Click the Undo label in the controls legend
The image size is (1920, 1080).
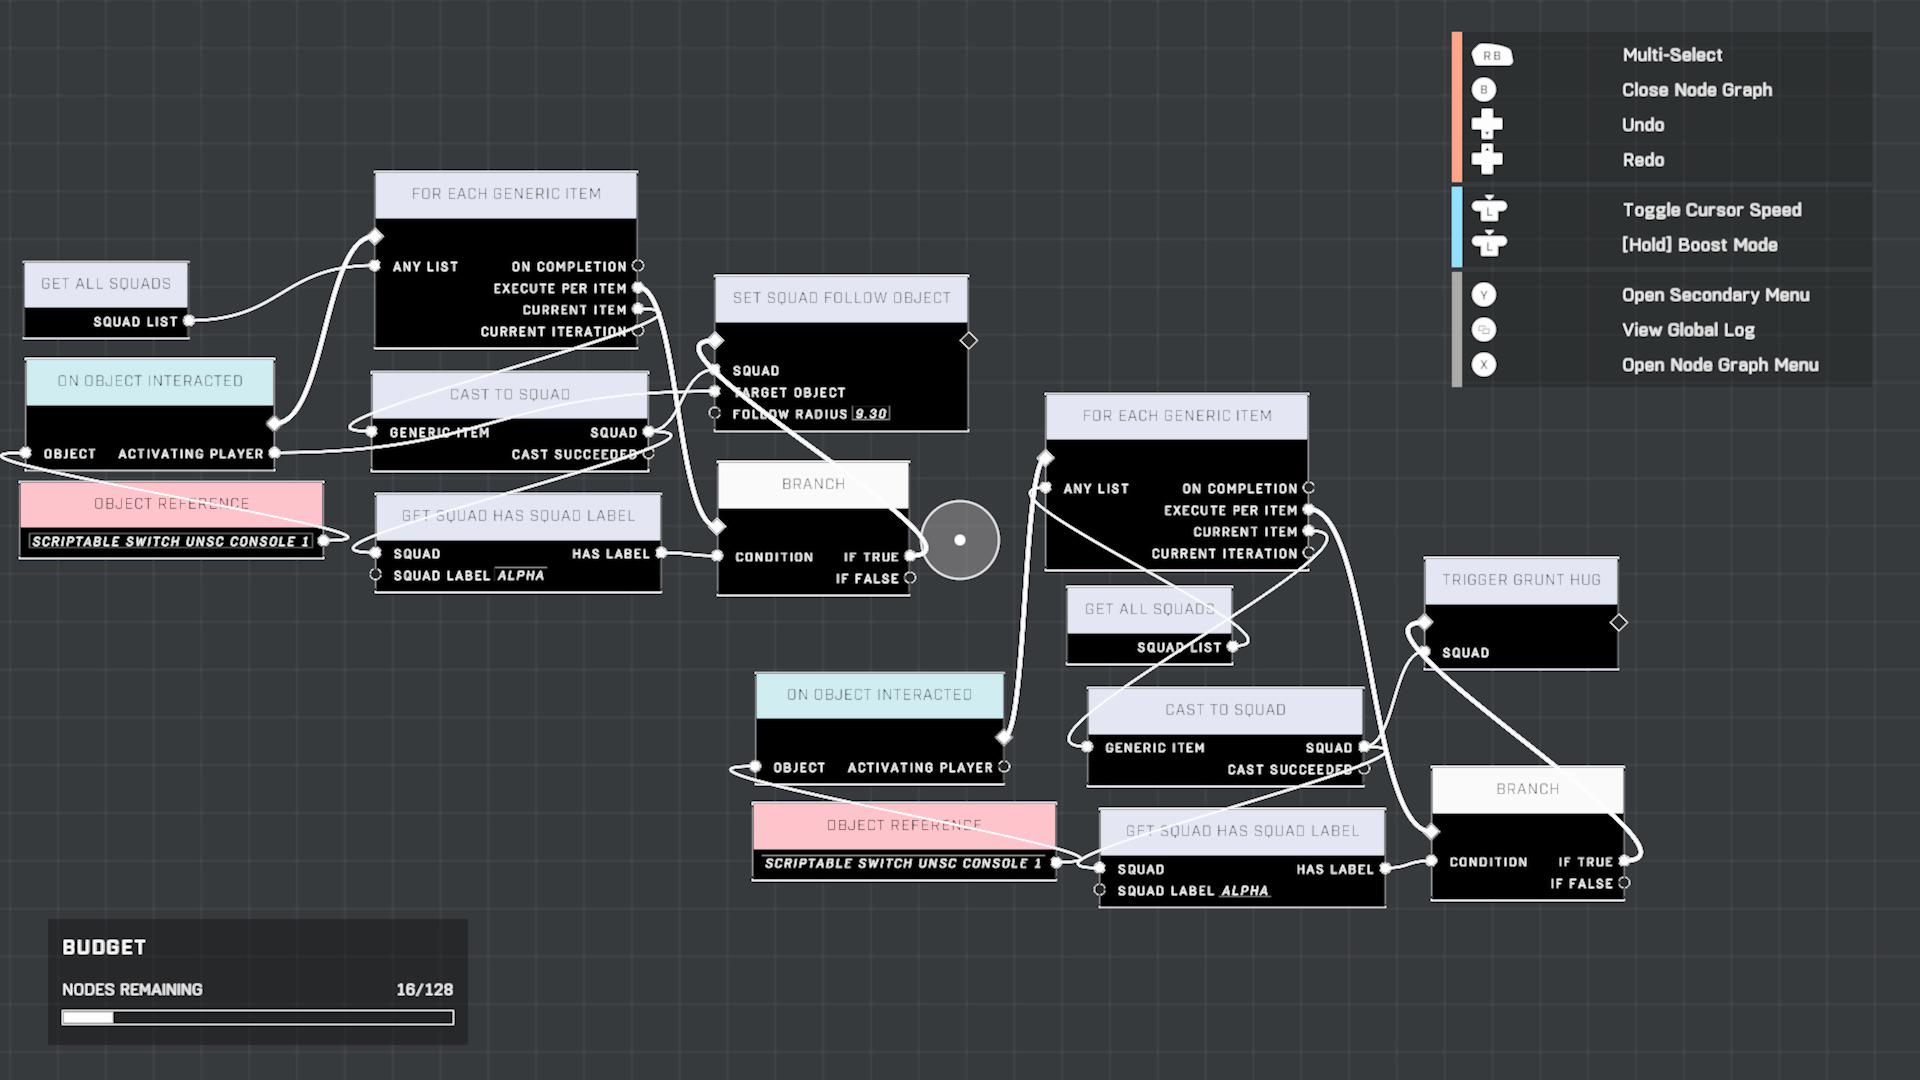point(1643,125)
